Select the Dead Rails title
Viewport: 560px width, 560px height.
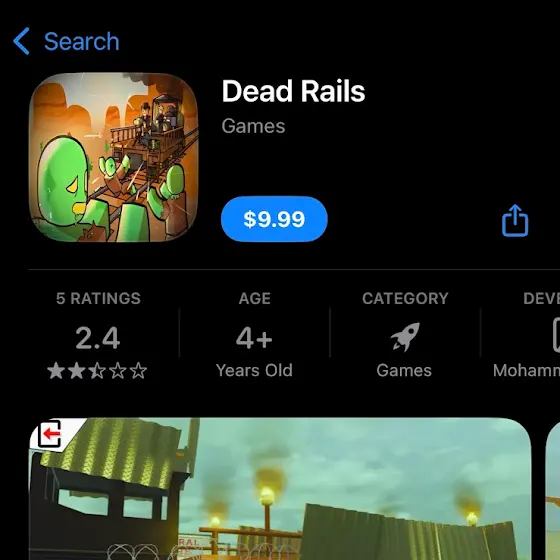tap(293, 91)
